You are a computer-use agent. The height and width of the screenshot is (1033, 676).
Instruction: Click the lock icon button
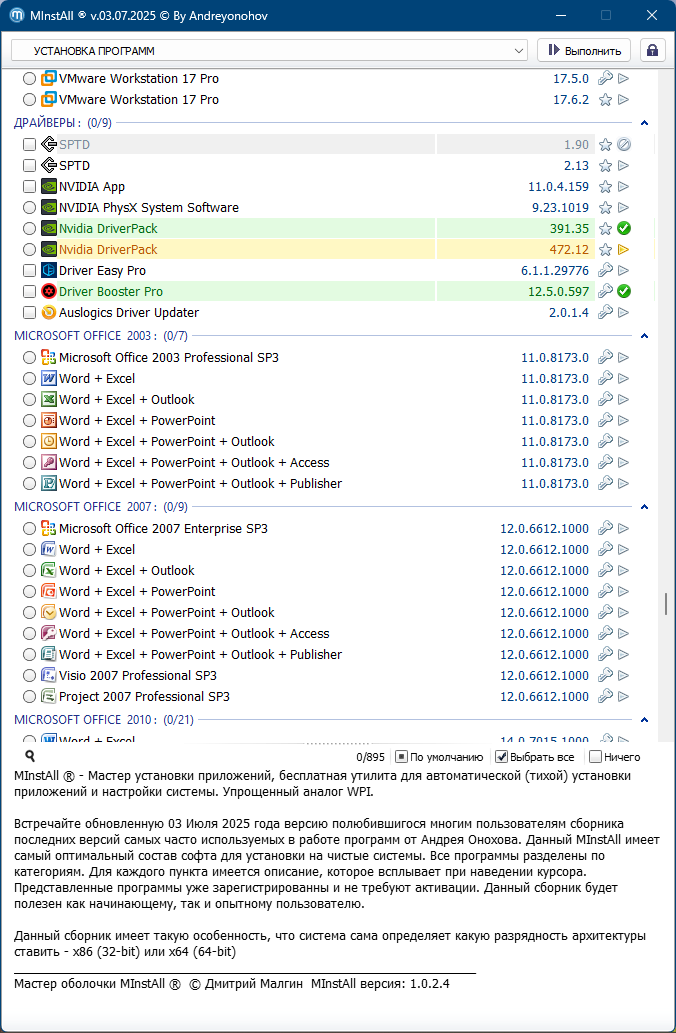(652, 50)
